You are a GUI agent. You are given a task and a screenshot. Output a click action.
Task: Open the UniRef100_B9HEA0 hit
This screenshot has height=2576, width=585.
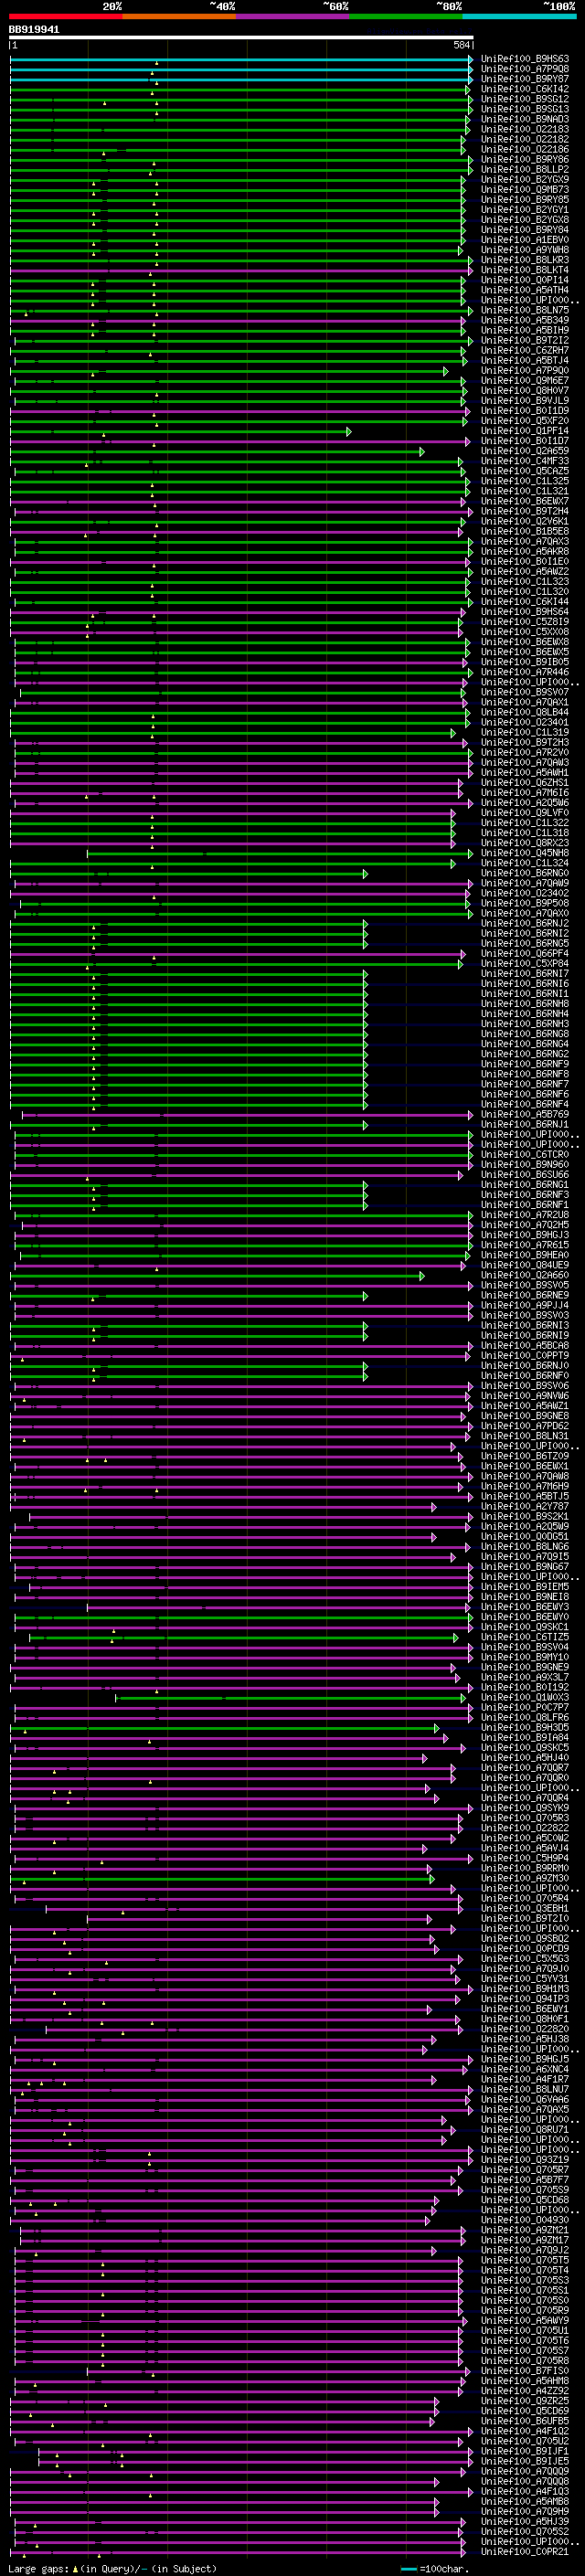pos(525,1255)
